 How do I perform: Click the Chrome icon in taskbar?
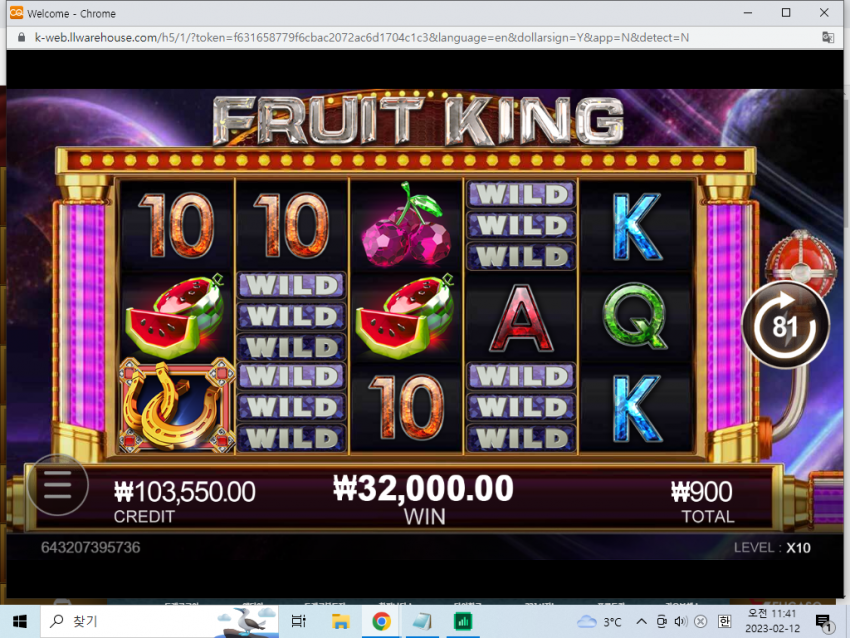pos(381,621)
